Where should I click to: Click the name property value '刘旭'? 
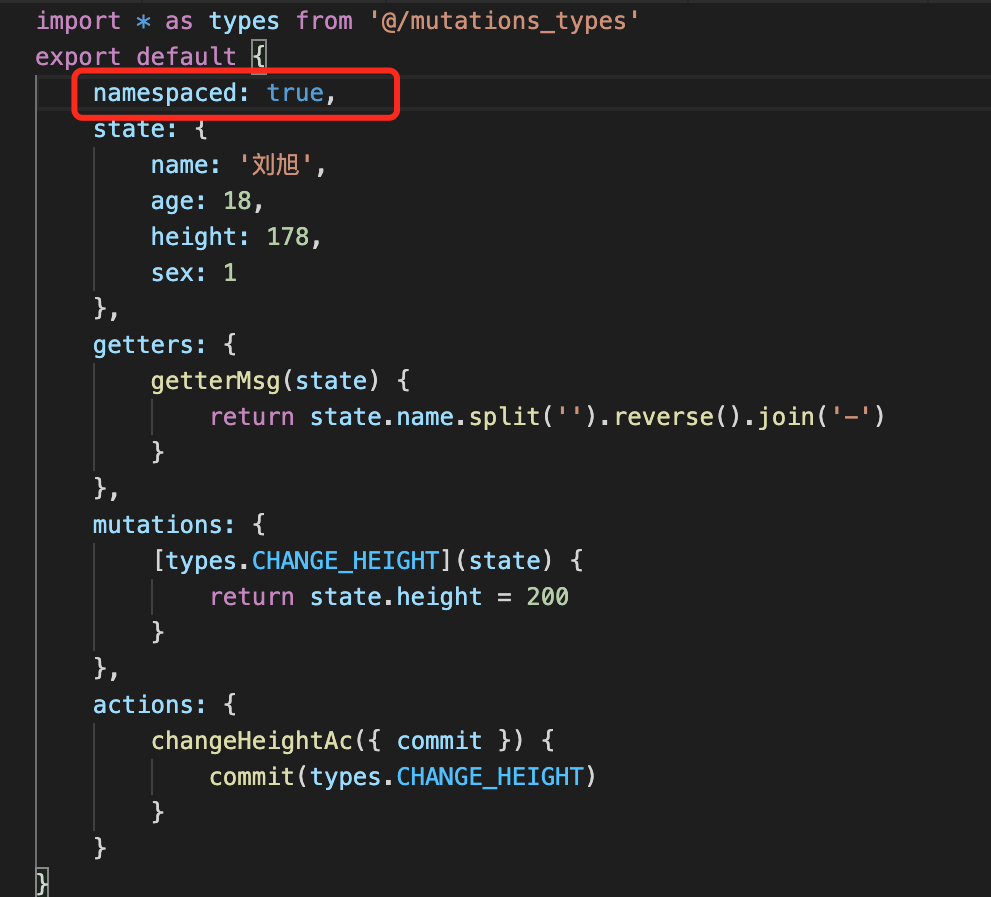pos(276,165)
